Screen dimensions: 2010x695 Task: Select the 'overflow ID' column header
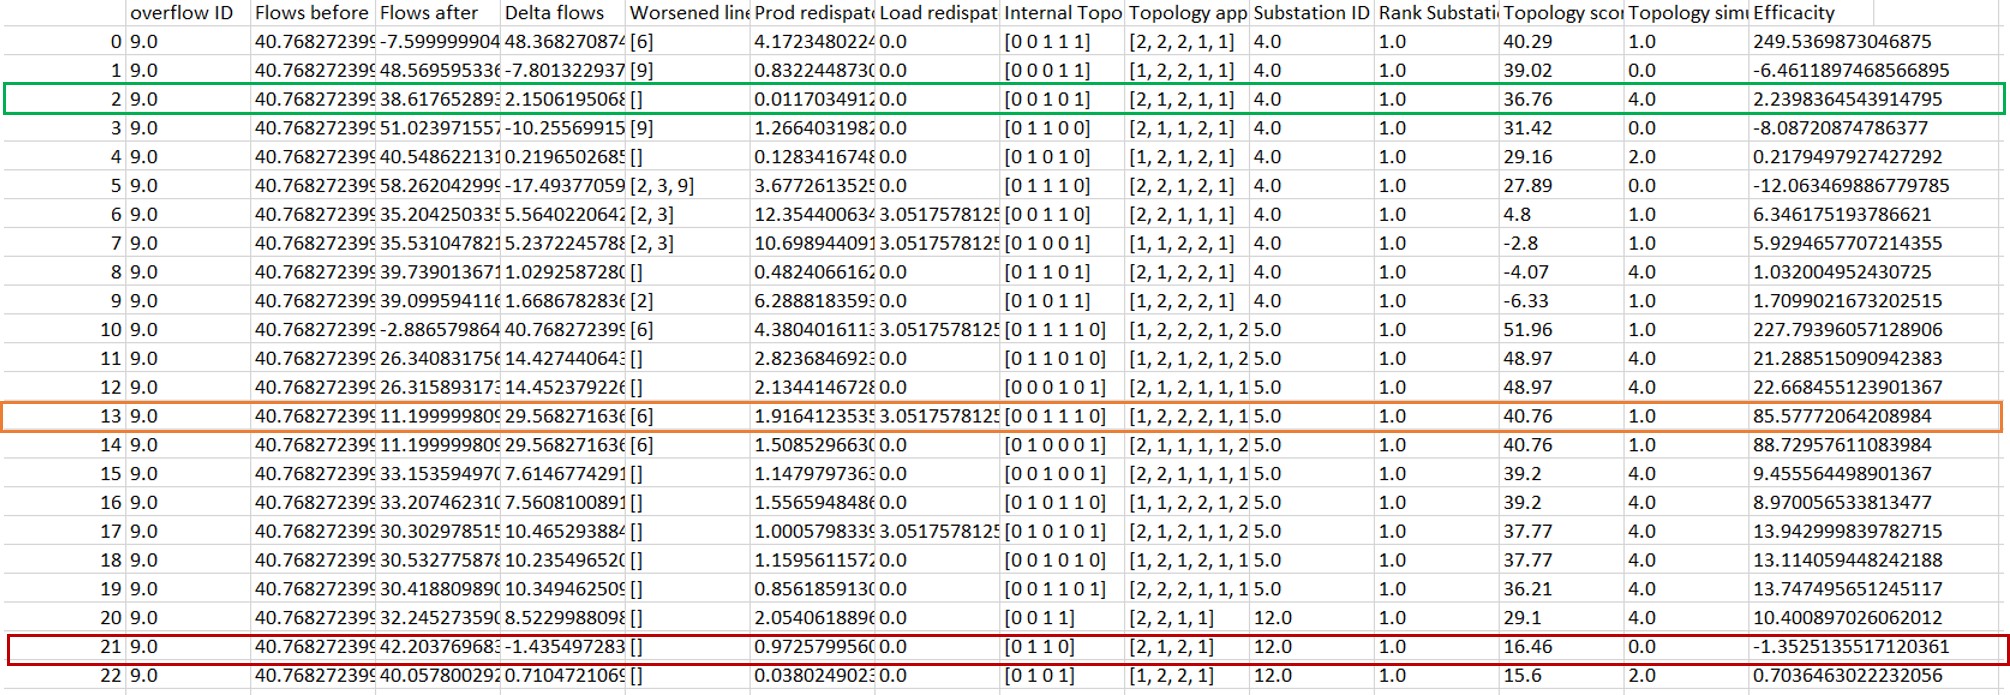(x=181, y=13)
